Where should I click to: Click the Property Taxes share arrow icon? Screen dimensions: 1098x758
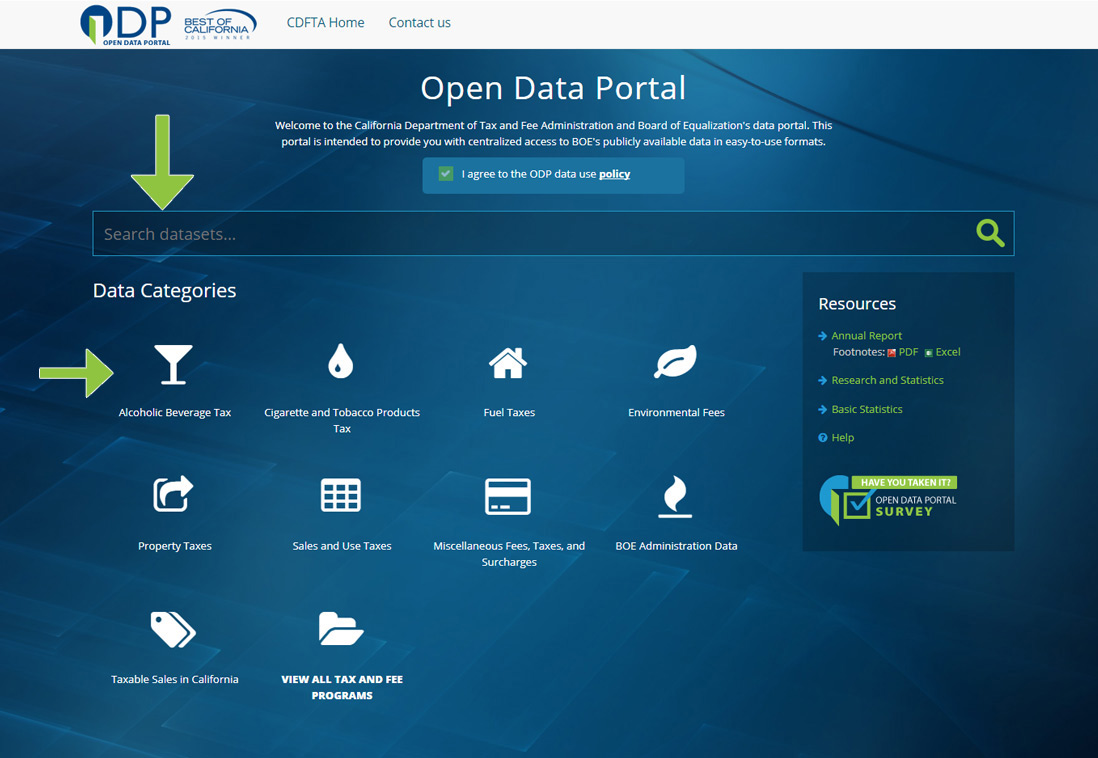point(173,494)
